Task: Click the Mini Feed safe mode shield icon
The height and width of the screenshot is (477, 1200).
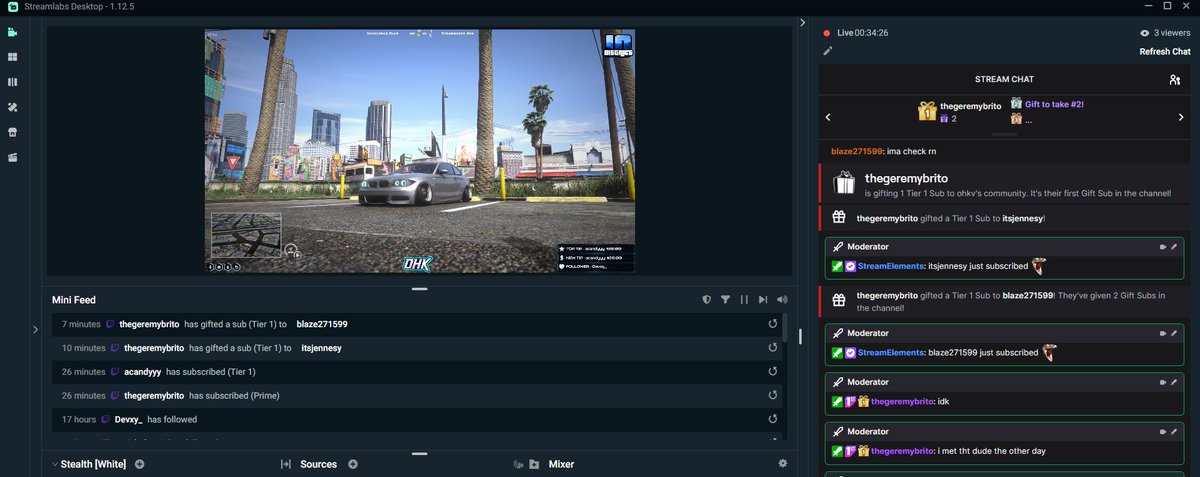Action: [x=706, y=299]
